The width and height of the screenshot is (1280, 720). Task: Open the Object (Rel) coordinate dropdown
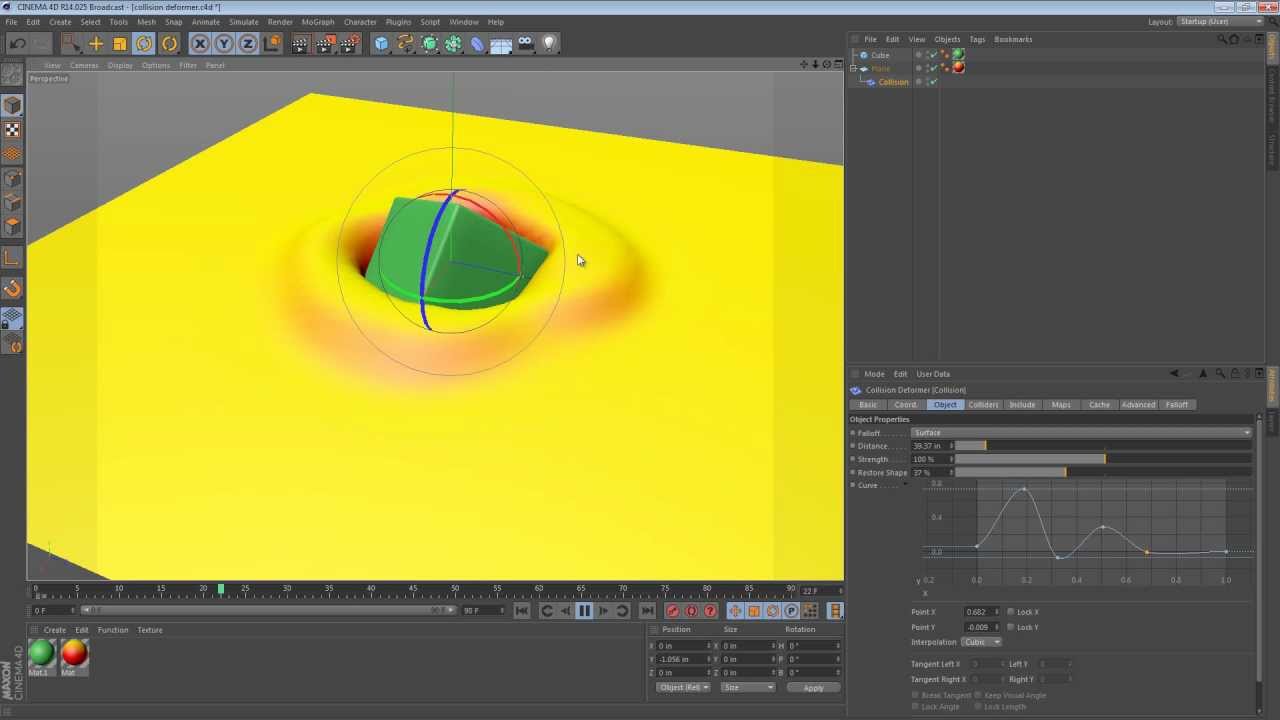684,688
